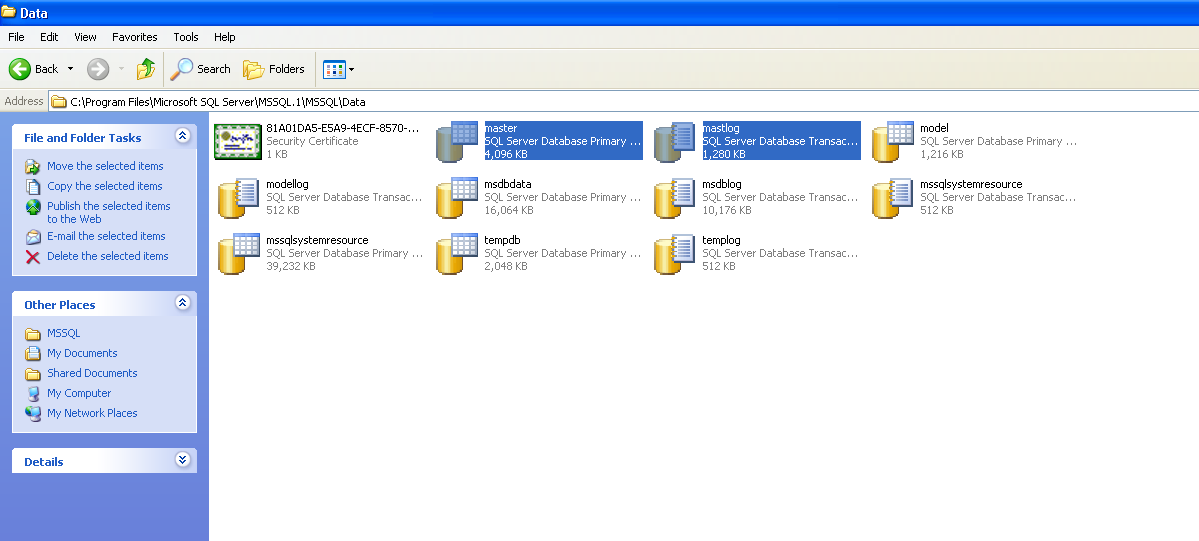
Task: Open the Search magnifier tool
Action: point(200,69)
